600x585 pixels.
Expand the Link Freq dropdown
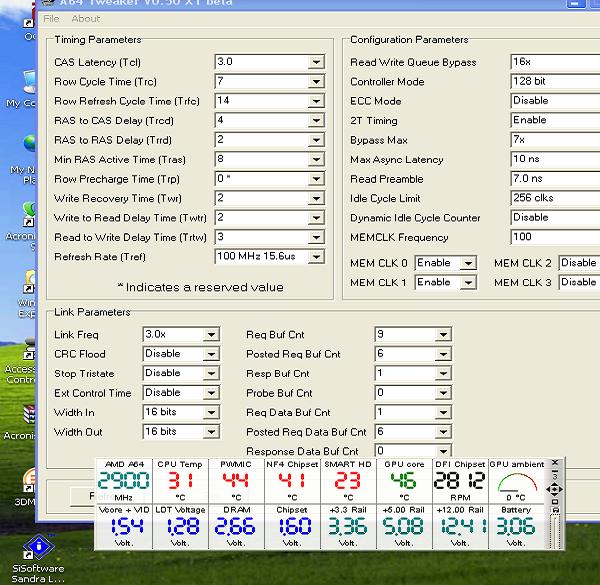(x=211, y=335)
